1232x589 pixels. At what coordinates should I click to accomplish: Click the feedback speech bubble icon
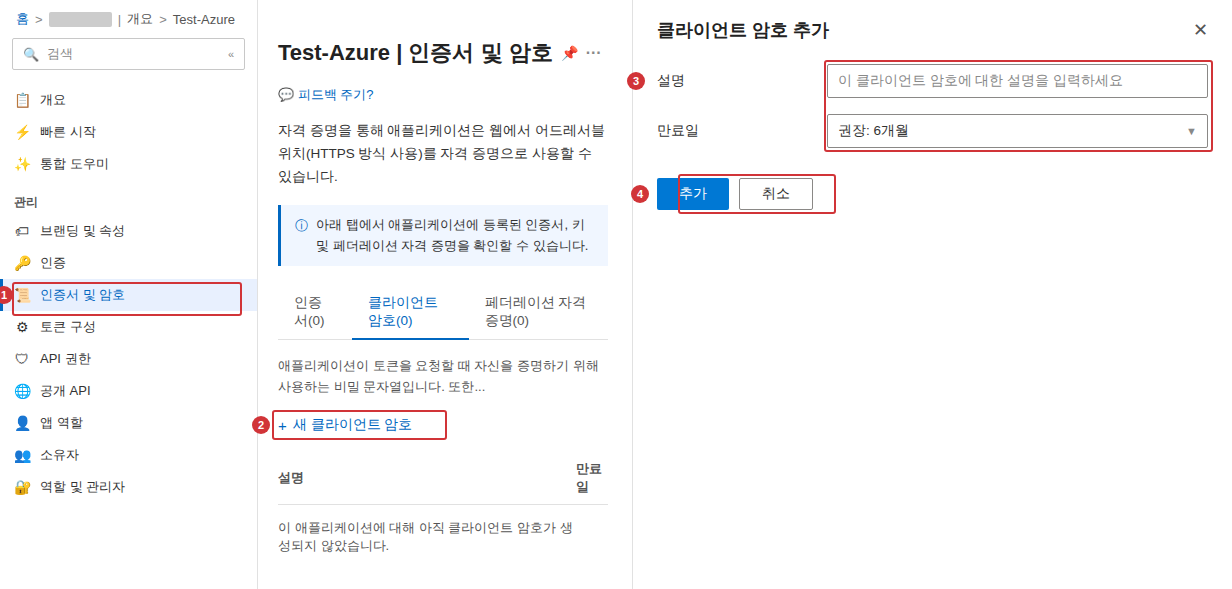286,95
